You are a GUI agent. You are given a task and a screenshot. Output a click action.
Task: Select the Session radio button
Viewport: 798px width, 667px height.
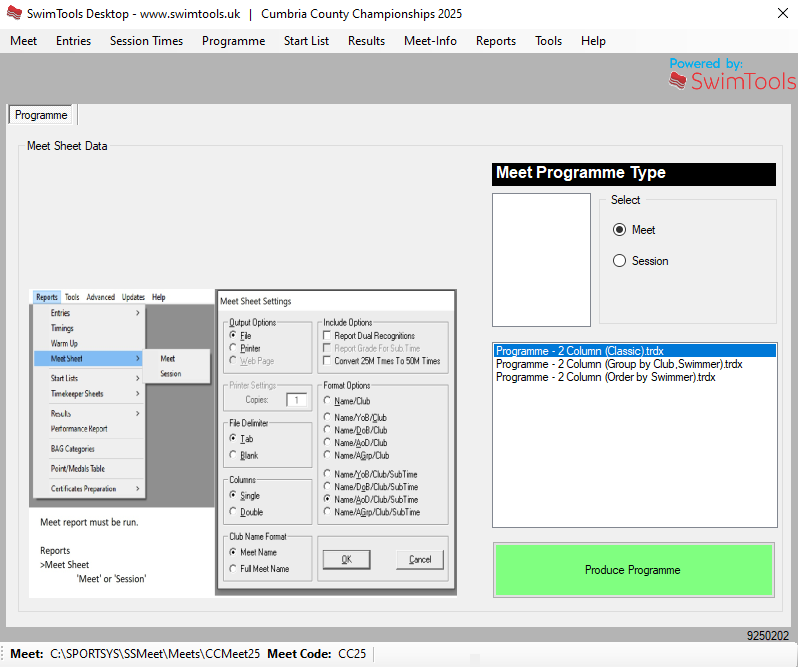[x=620, y=261]
